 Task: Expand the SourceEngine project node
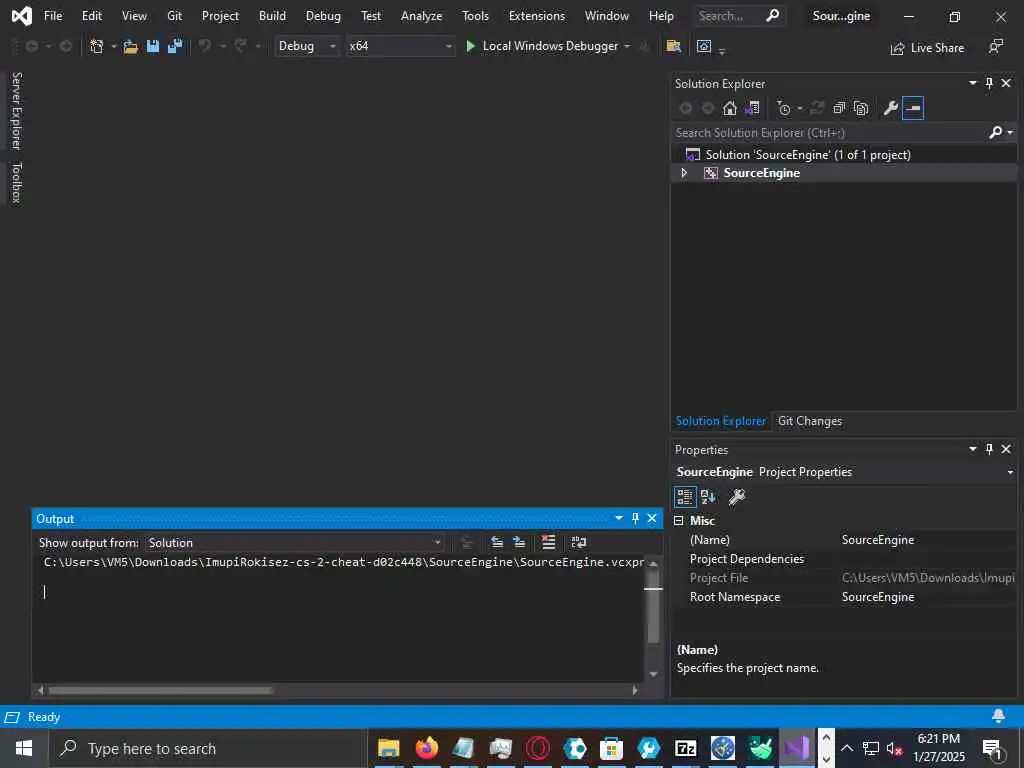(x=684, y=173)
